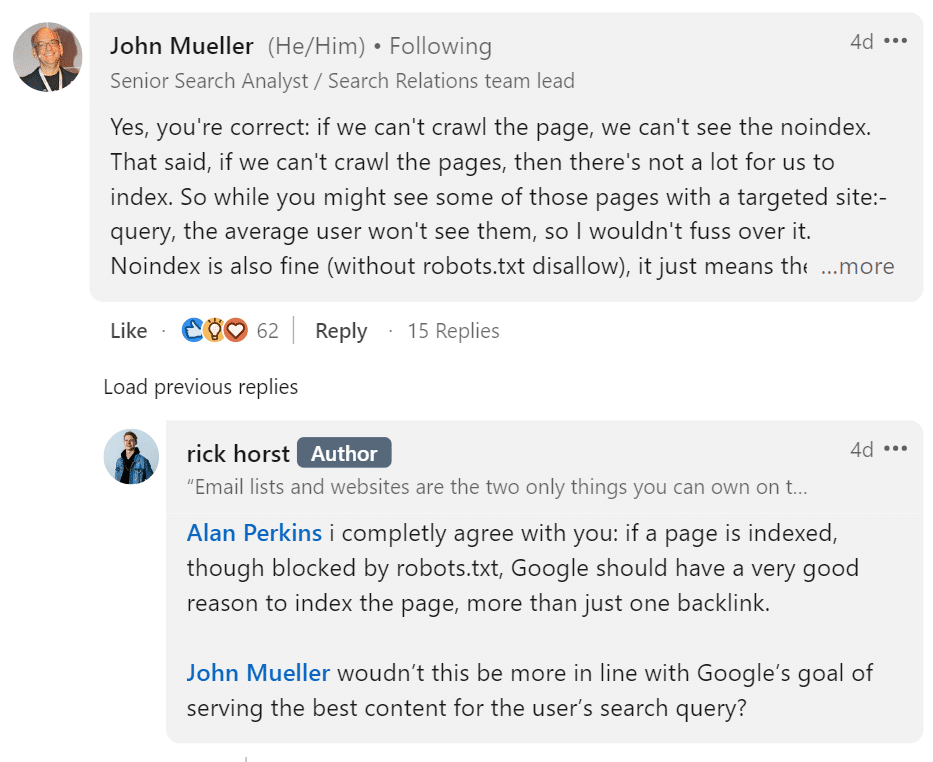Click the blue thumbs-up reaction icon
This screenshot has height=762, width=933.
click(192, 331)
